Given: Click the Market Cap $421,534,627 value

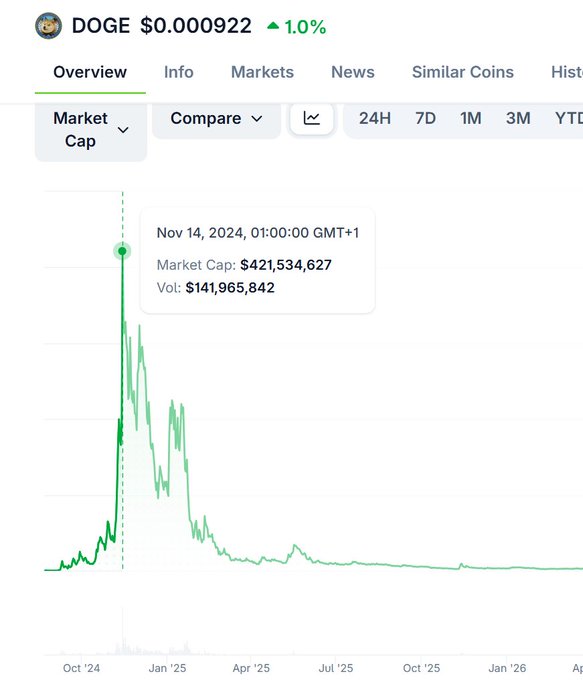Looking at the screenshot, I should [286, 265].
